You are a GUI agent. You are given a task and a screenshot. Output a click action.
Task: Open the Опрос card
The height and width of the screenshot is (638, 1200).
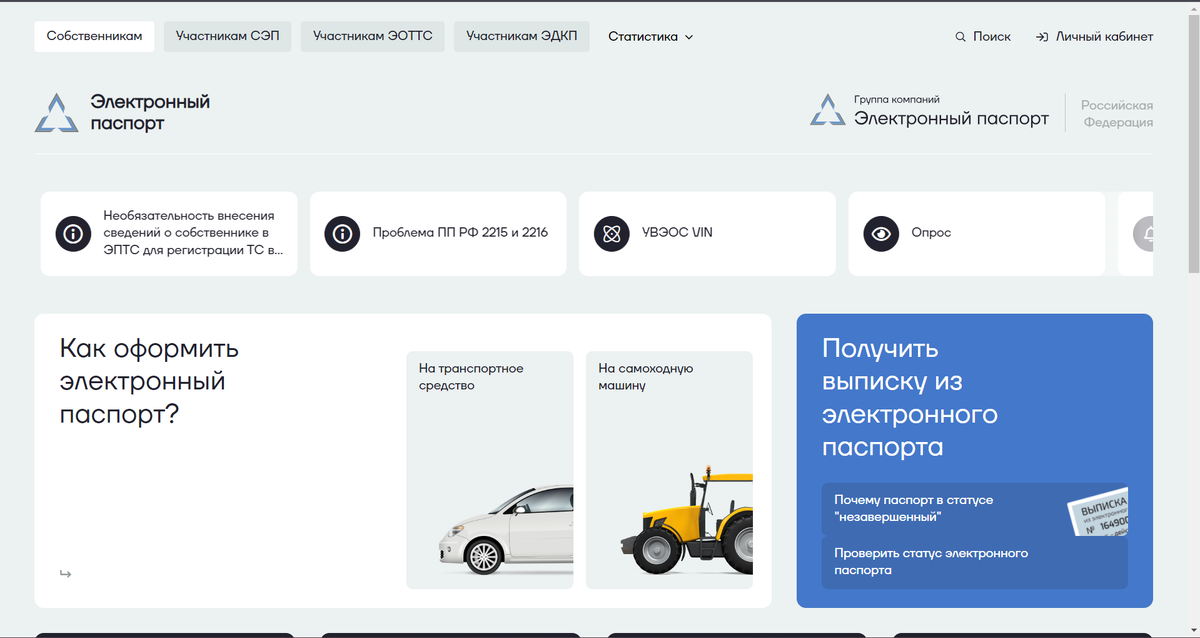pos(977,234)
